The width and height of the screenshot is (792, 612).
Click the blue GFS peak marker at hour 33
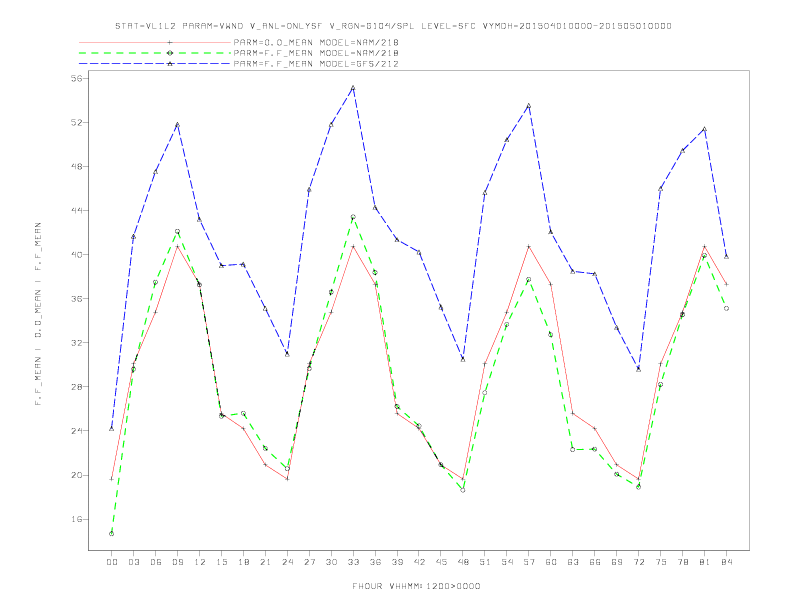pyautogui.click(x=353, y=88)
